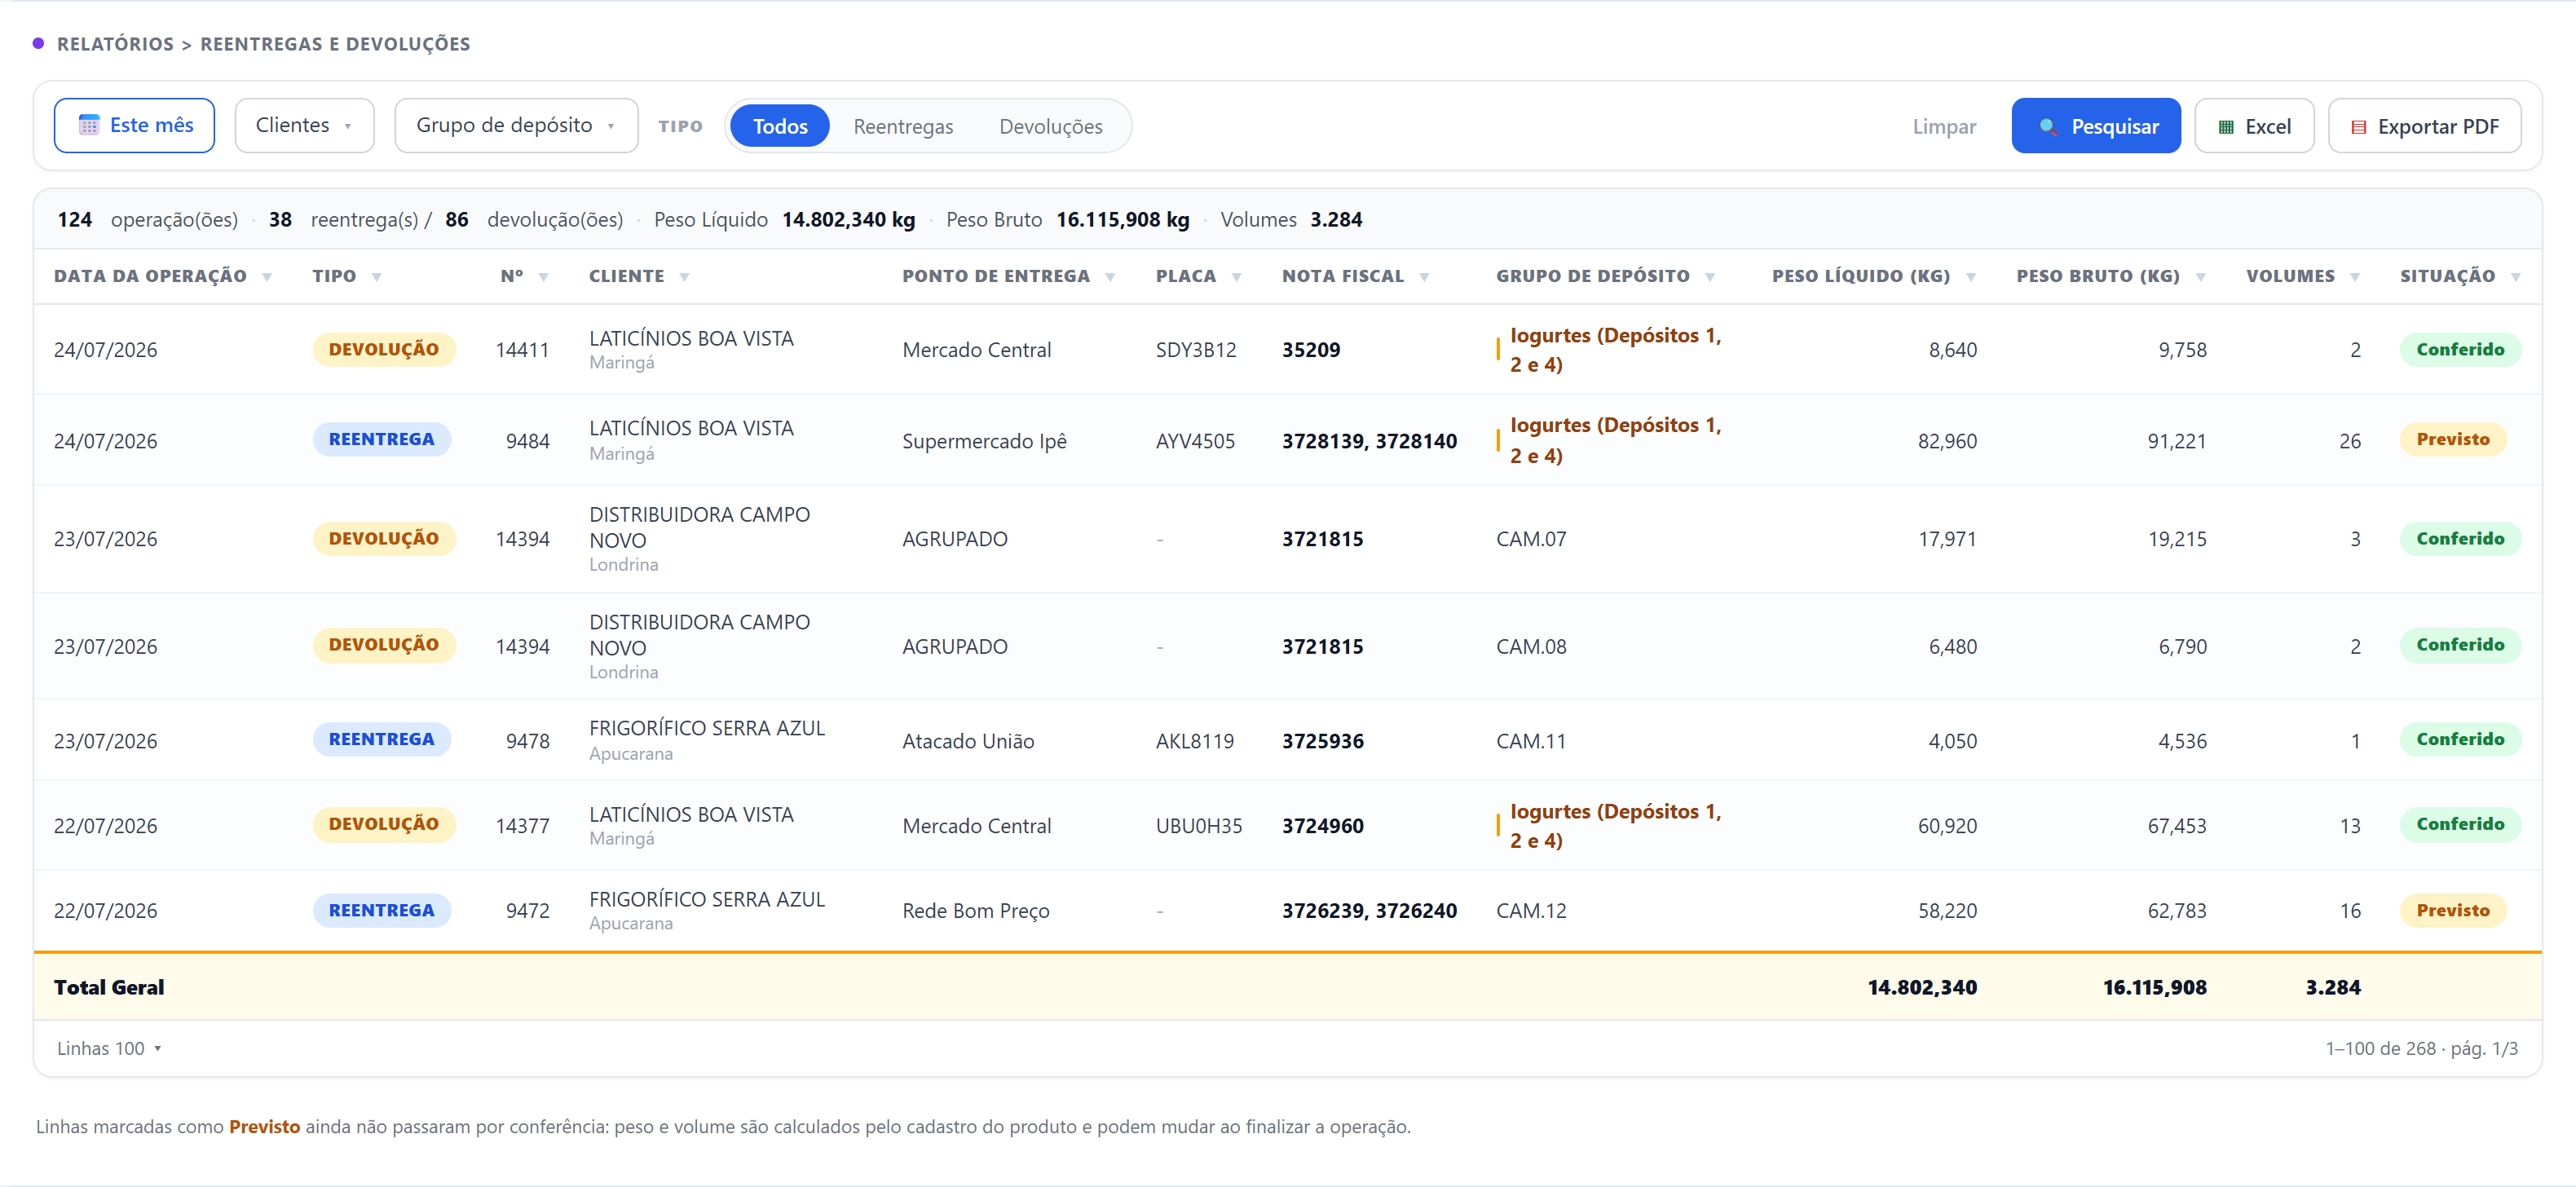Click Relatórios in the breadcrumb
2576x1187 pixels.
(115, 44)
